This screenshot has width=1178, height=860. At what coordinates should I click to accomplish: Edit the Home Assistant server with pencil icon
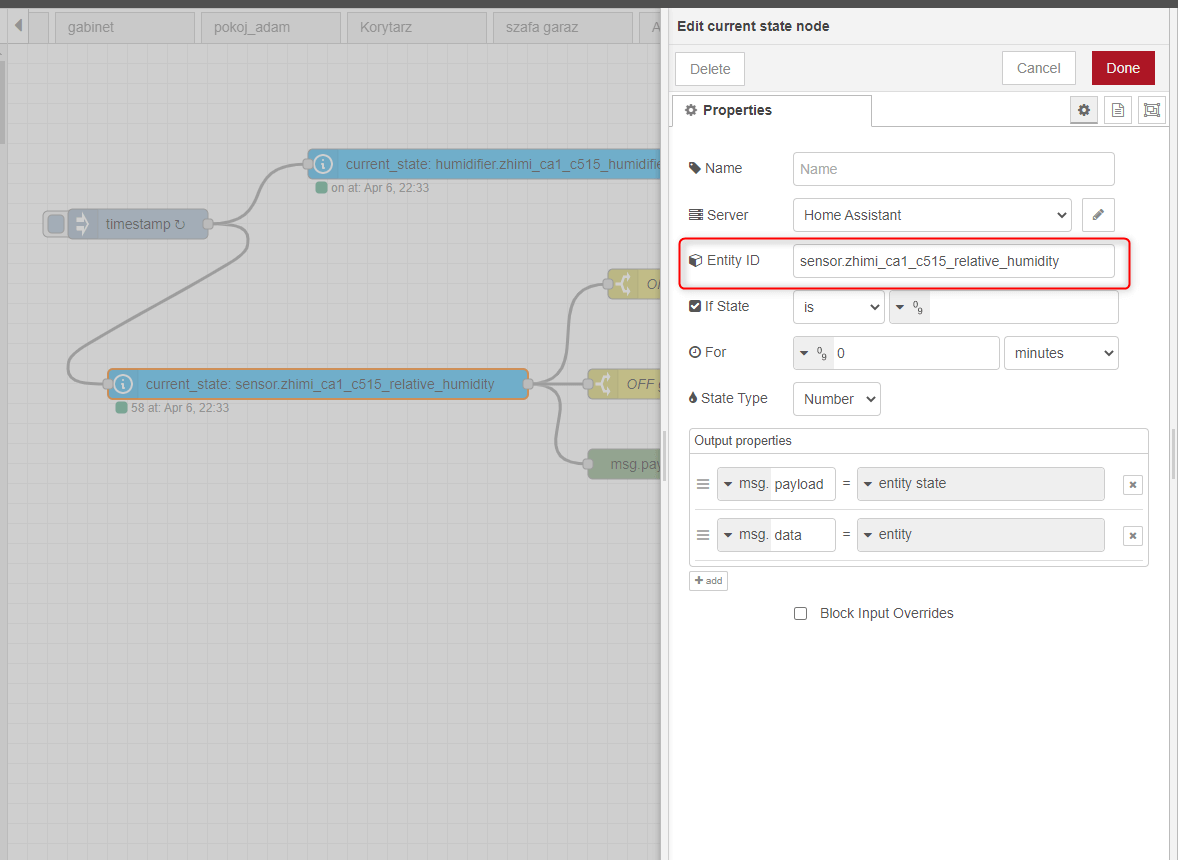(1098, 214)
